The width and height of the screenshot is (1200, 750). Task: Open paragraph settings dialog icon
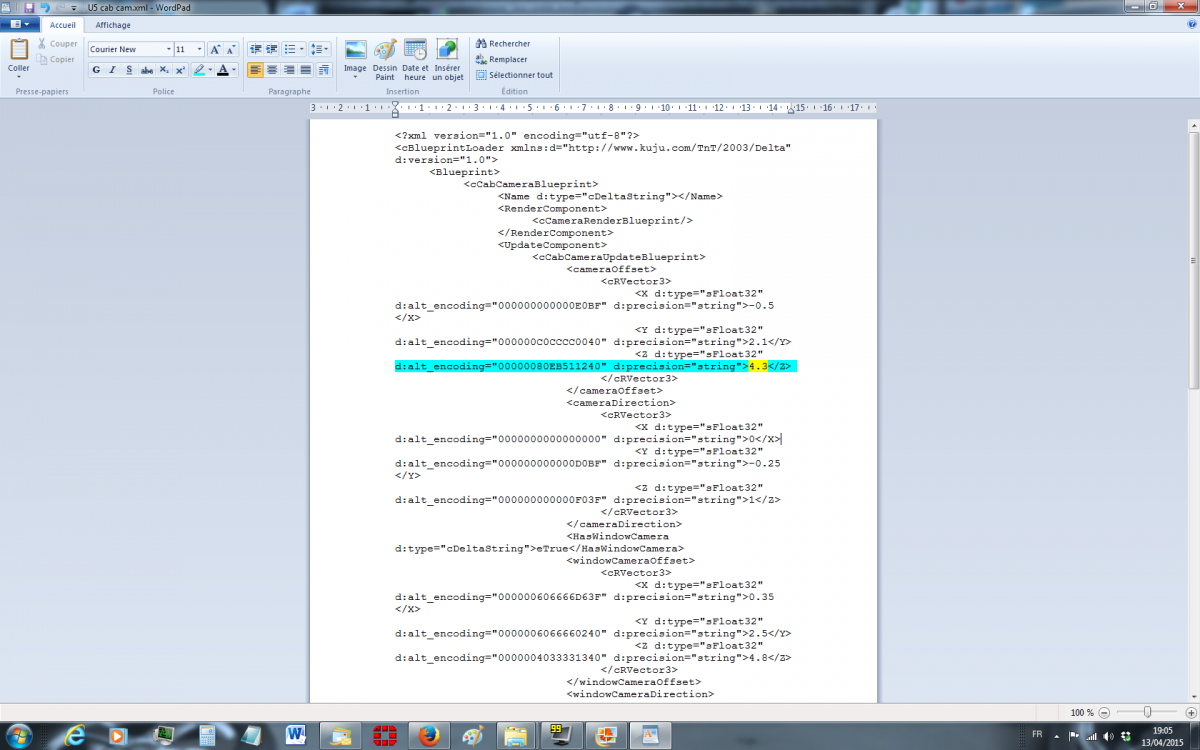tap(323, 70)
